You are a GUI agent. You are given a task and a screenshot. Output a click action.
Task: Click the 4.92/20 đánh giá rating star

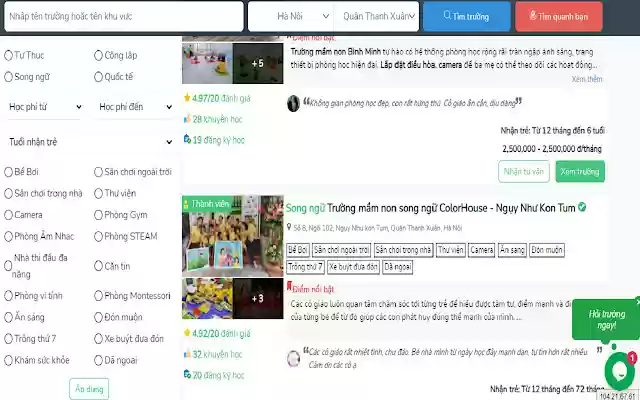[187, 333]
